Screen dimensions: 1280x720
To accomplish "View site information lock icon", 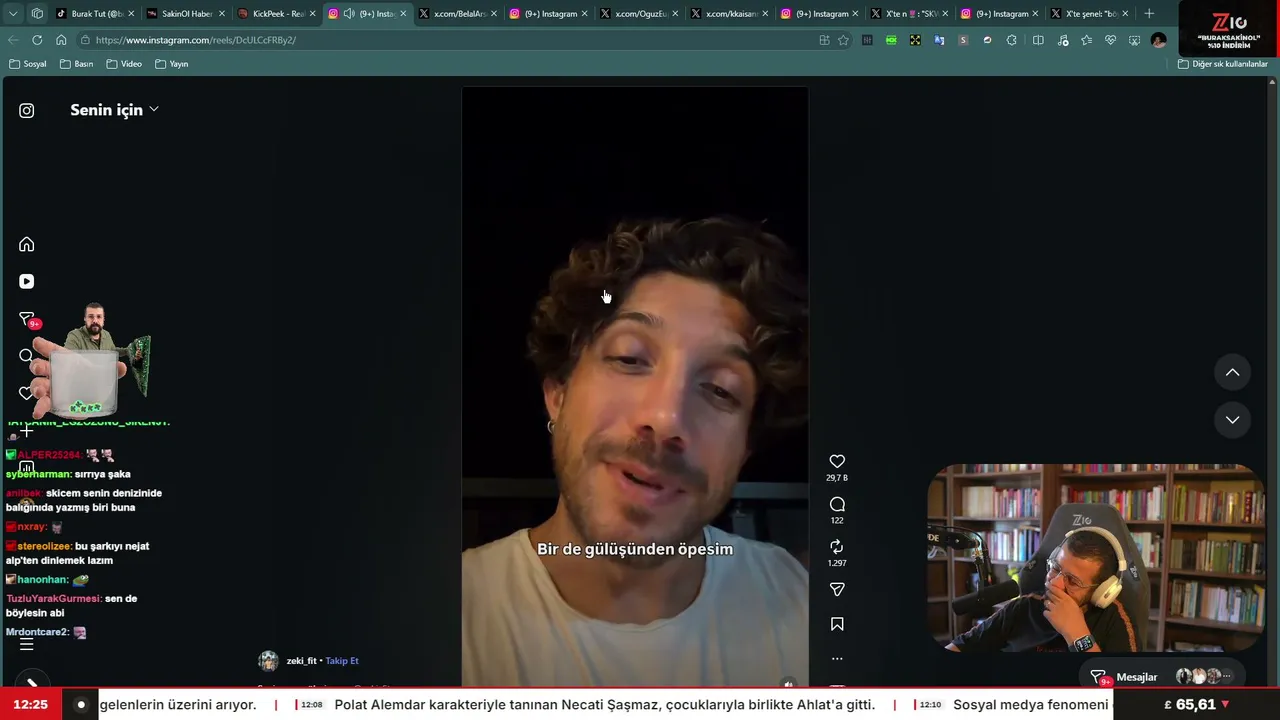I will tap(86, 40).
